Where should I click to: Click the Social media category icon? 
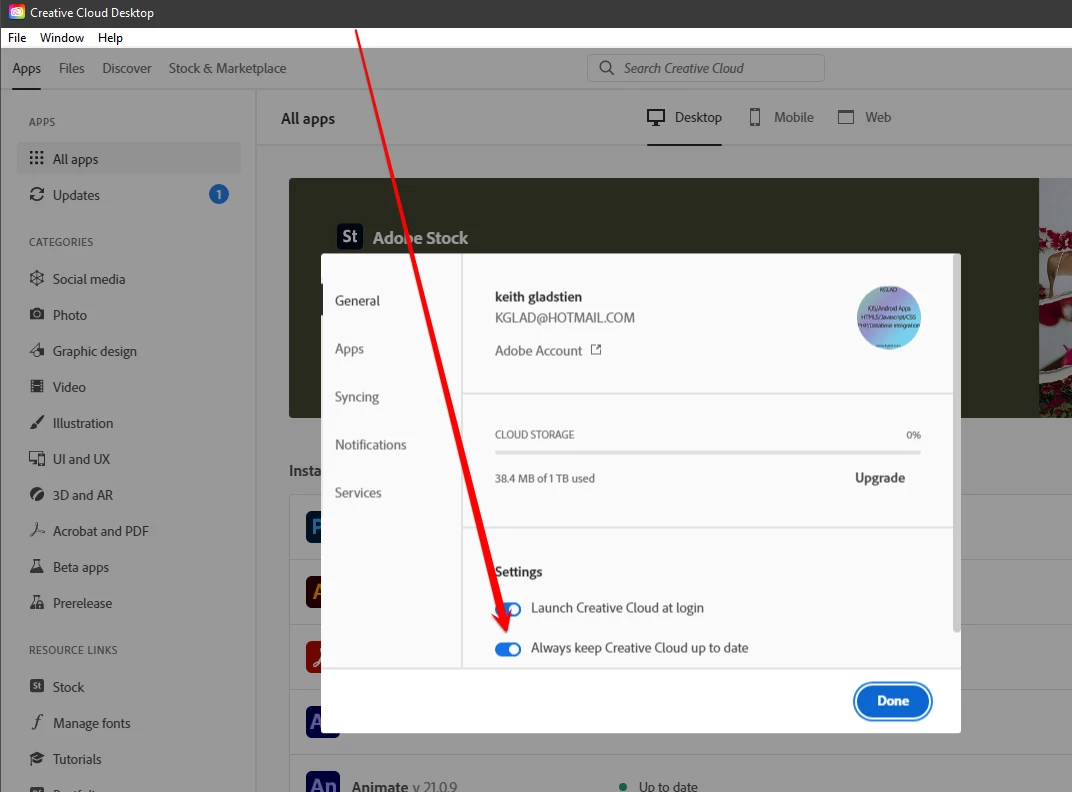click(37, 278)
